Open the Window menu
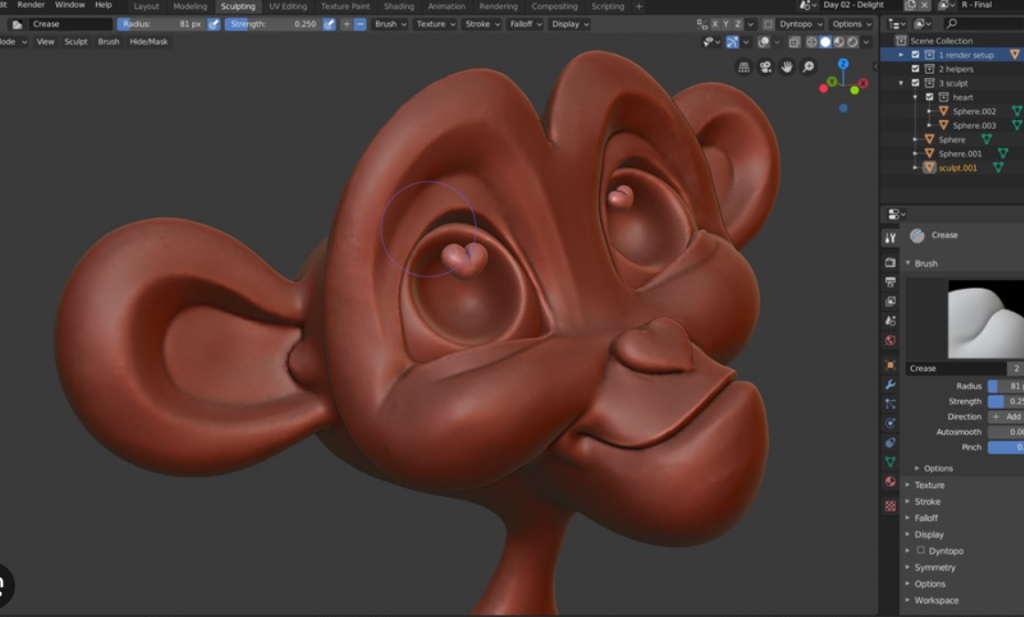 point(70,5)
